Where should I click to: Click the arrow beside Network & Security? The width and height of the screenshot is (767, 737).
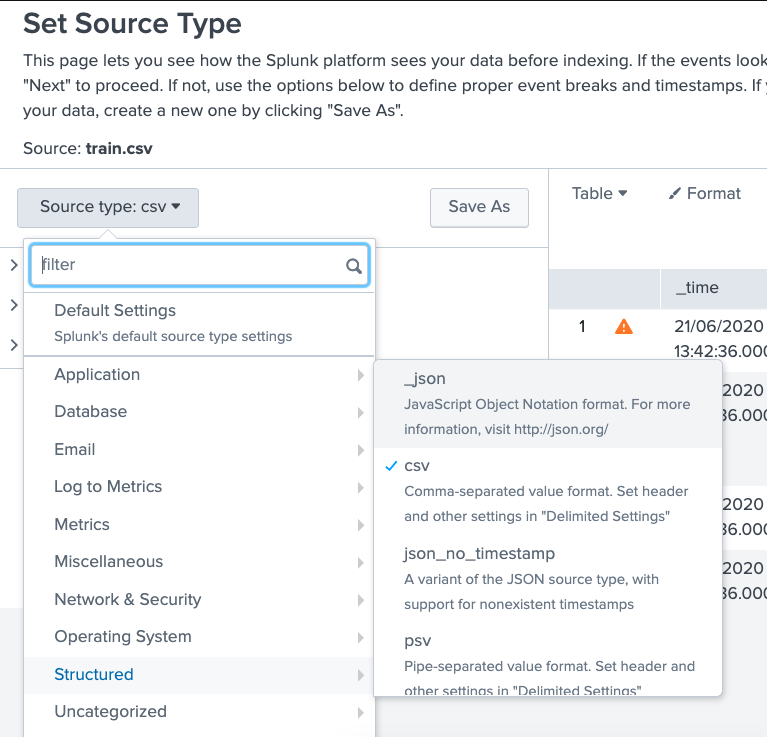[x=361, y=600]
